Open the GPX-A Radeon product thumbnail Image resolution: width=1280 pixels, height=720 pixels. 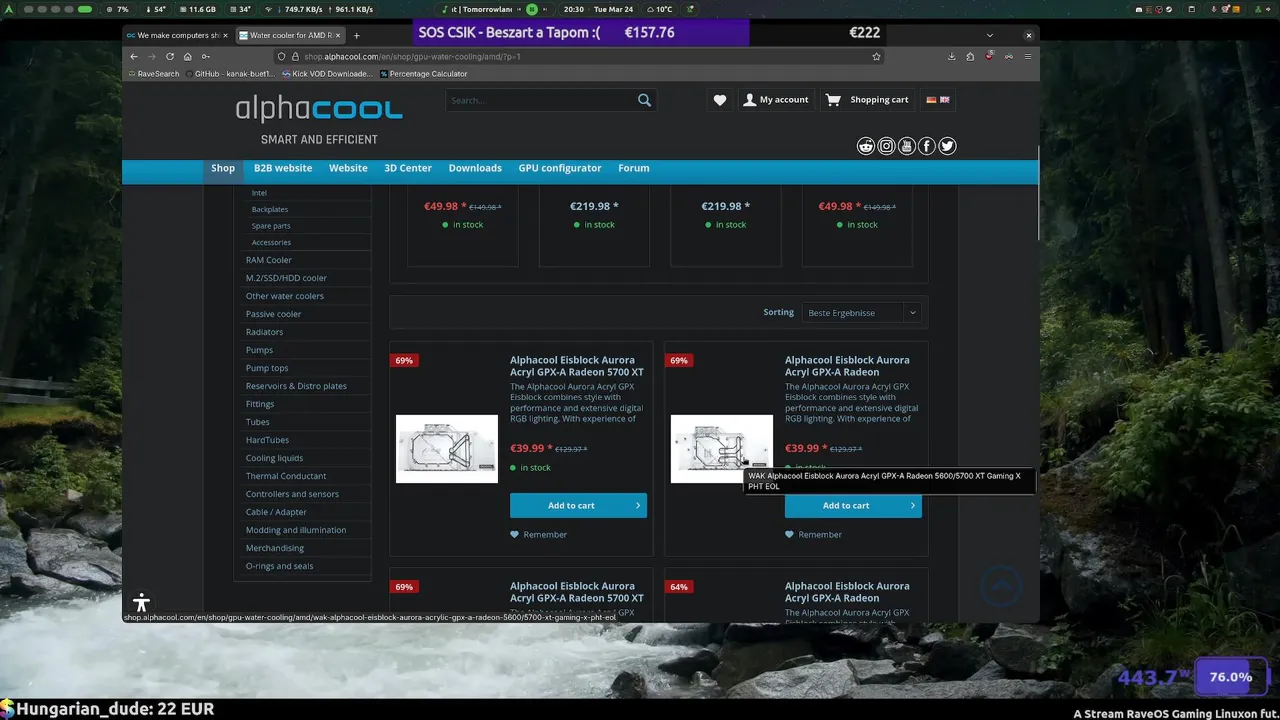[x=722, y=449]
